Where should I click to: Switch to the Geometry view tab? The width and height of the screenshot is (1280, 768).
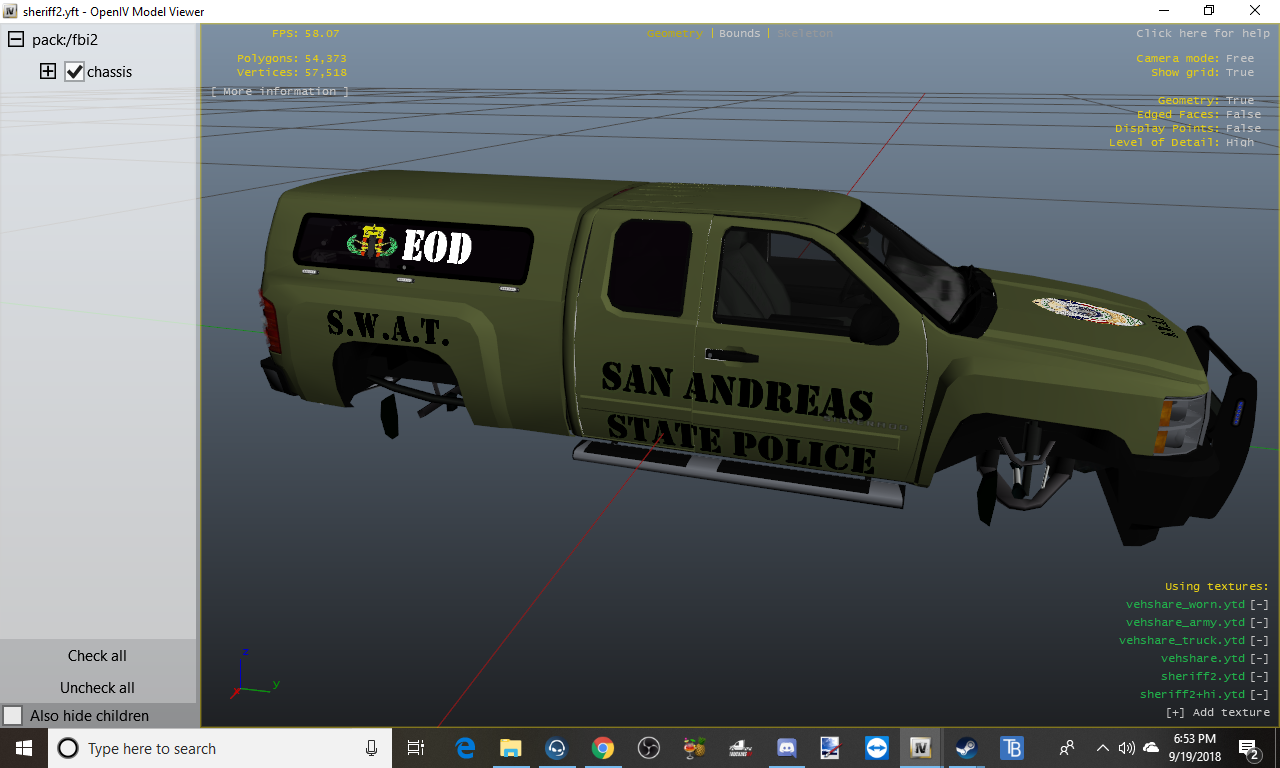click(x=675, y=34)
